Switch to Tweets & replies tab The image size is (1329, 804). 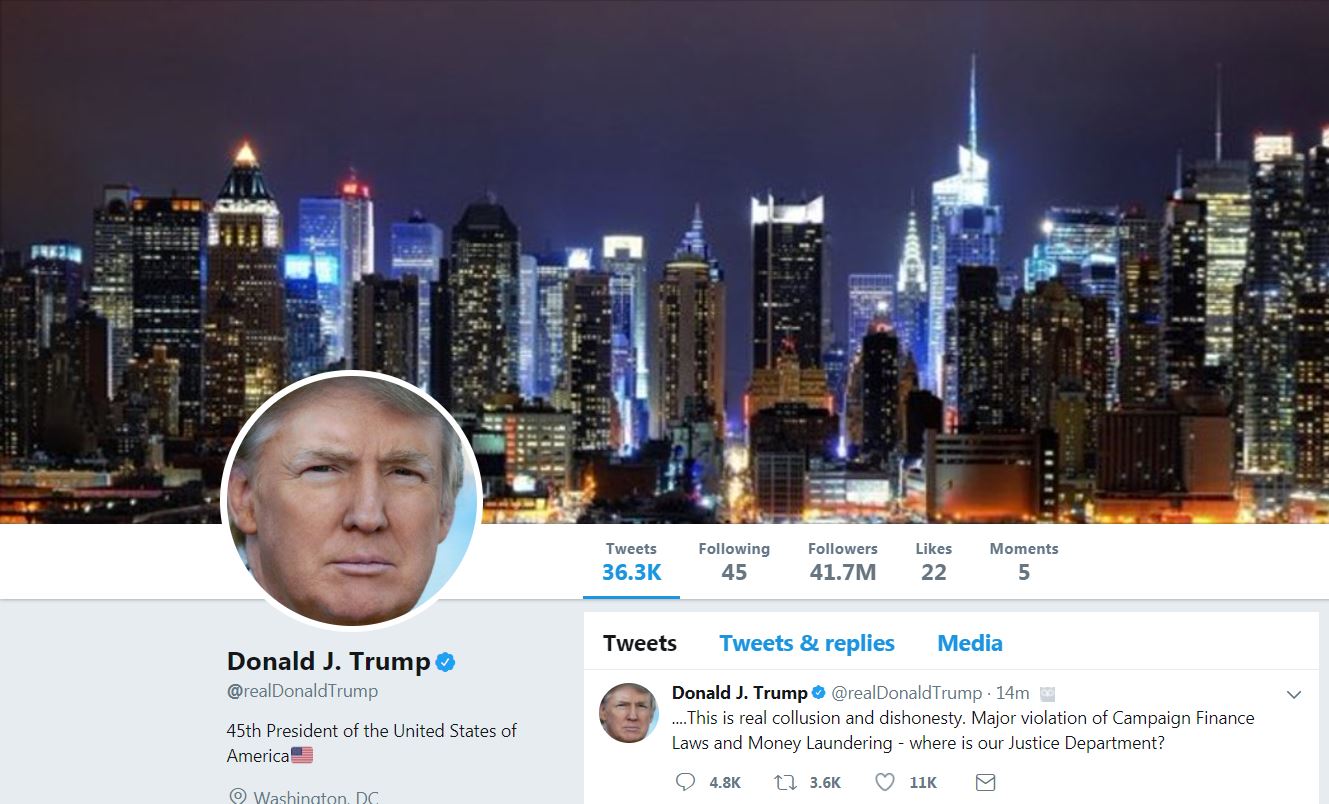(x=807, y=643)
